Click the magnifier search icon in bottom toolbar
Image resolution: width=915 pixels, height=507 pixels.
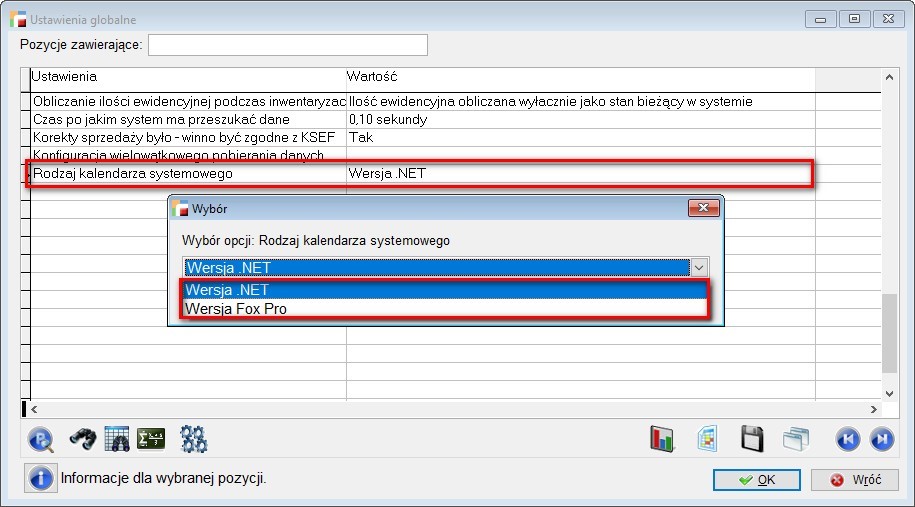pyautogui.click(x=41, y=438)
